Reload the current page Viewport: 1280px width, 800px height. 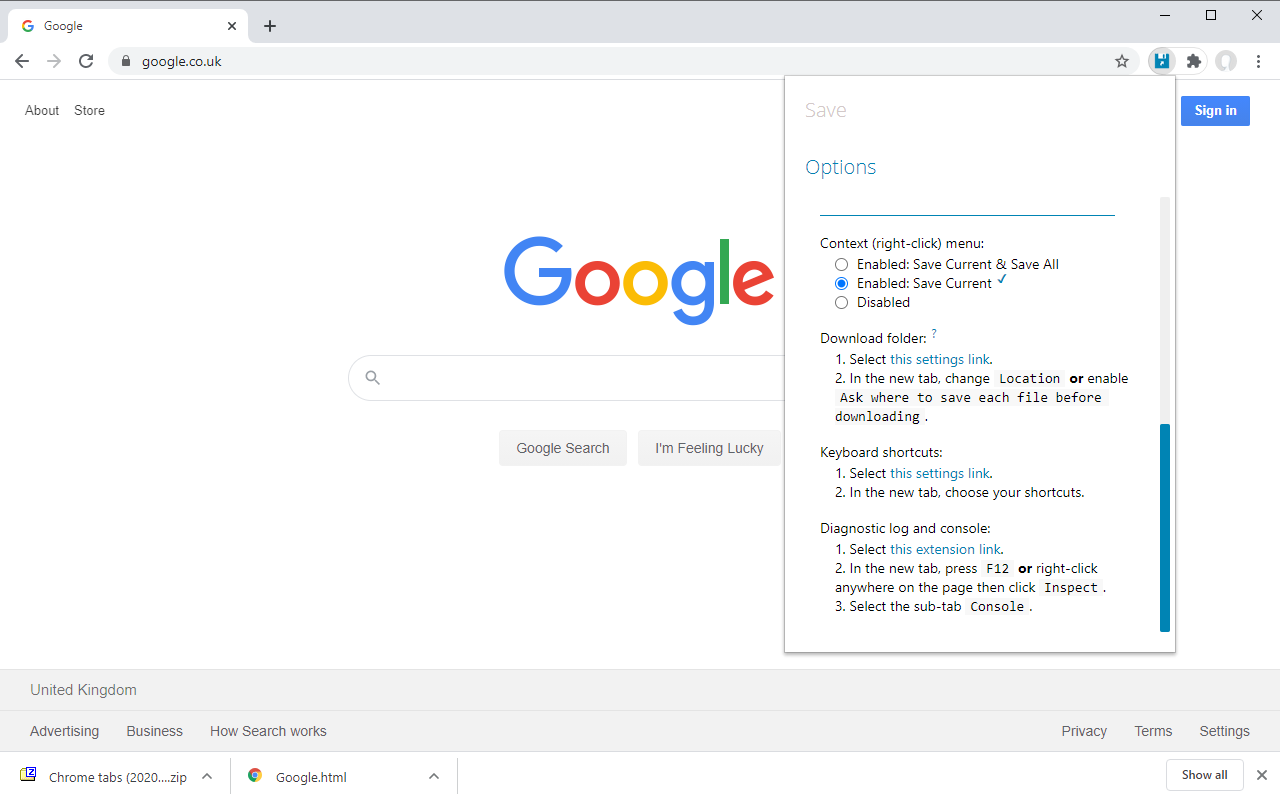(x=86, y=61)
